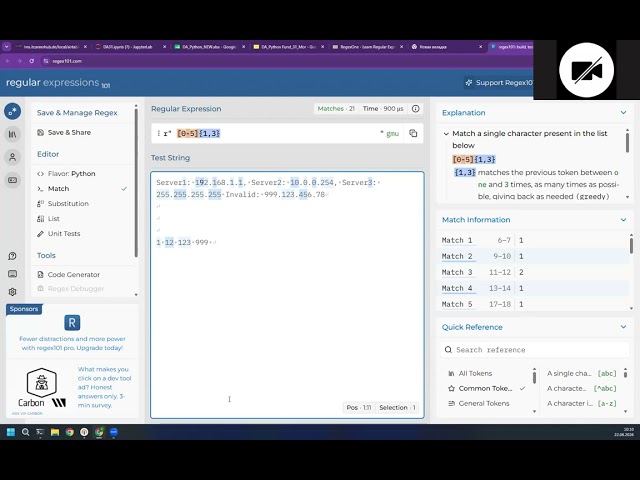Open the regex editor home icon in sidebar

tap(12, 111)
